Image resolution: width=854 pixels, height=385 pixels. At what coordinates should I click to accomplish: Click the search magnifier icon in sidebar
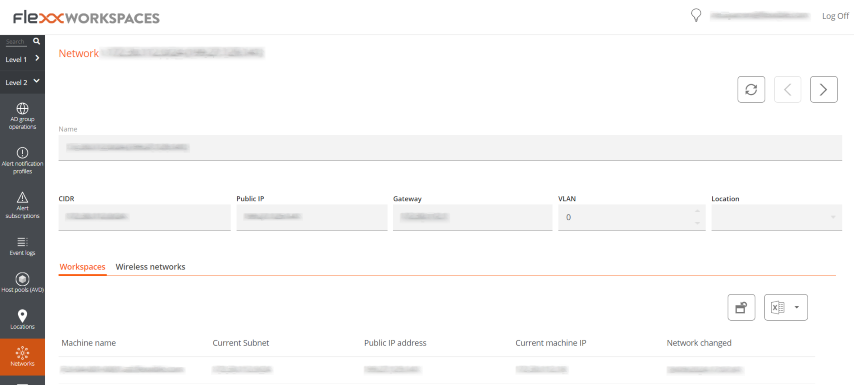point(36,41)
